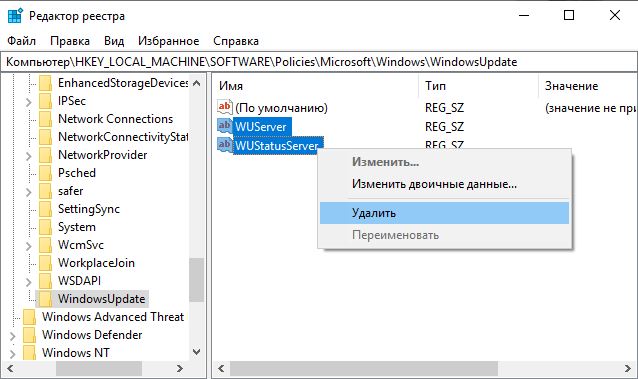Image resolution: width=638 pixels, height=379 pixels.
Task: Open the Правка menu
Action: point(70,41)
